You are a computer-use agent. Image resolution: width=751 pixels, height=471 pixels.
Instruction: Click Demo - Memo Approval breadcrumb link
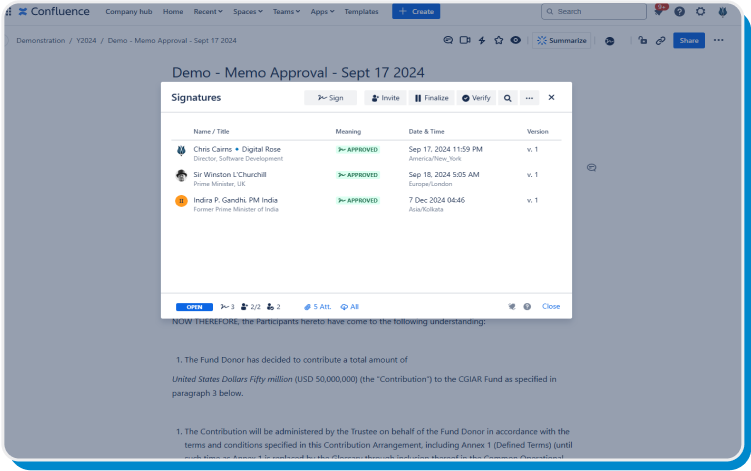(x=172, y=40)
